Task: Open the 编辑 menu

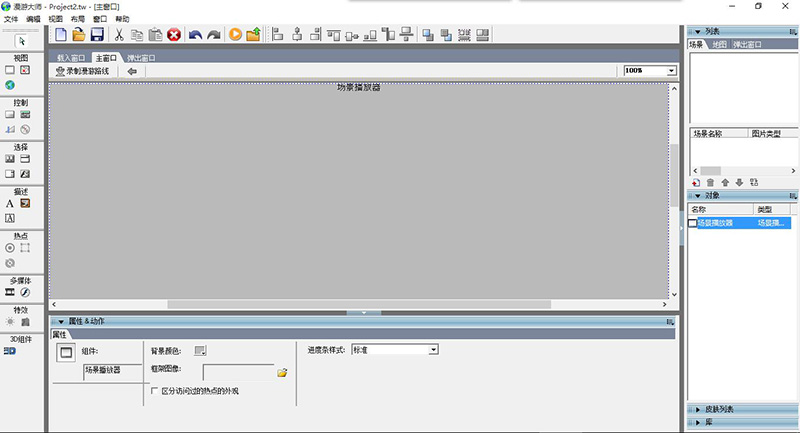Action: click(x=33, y=19)
